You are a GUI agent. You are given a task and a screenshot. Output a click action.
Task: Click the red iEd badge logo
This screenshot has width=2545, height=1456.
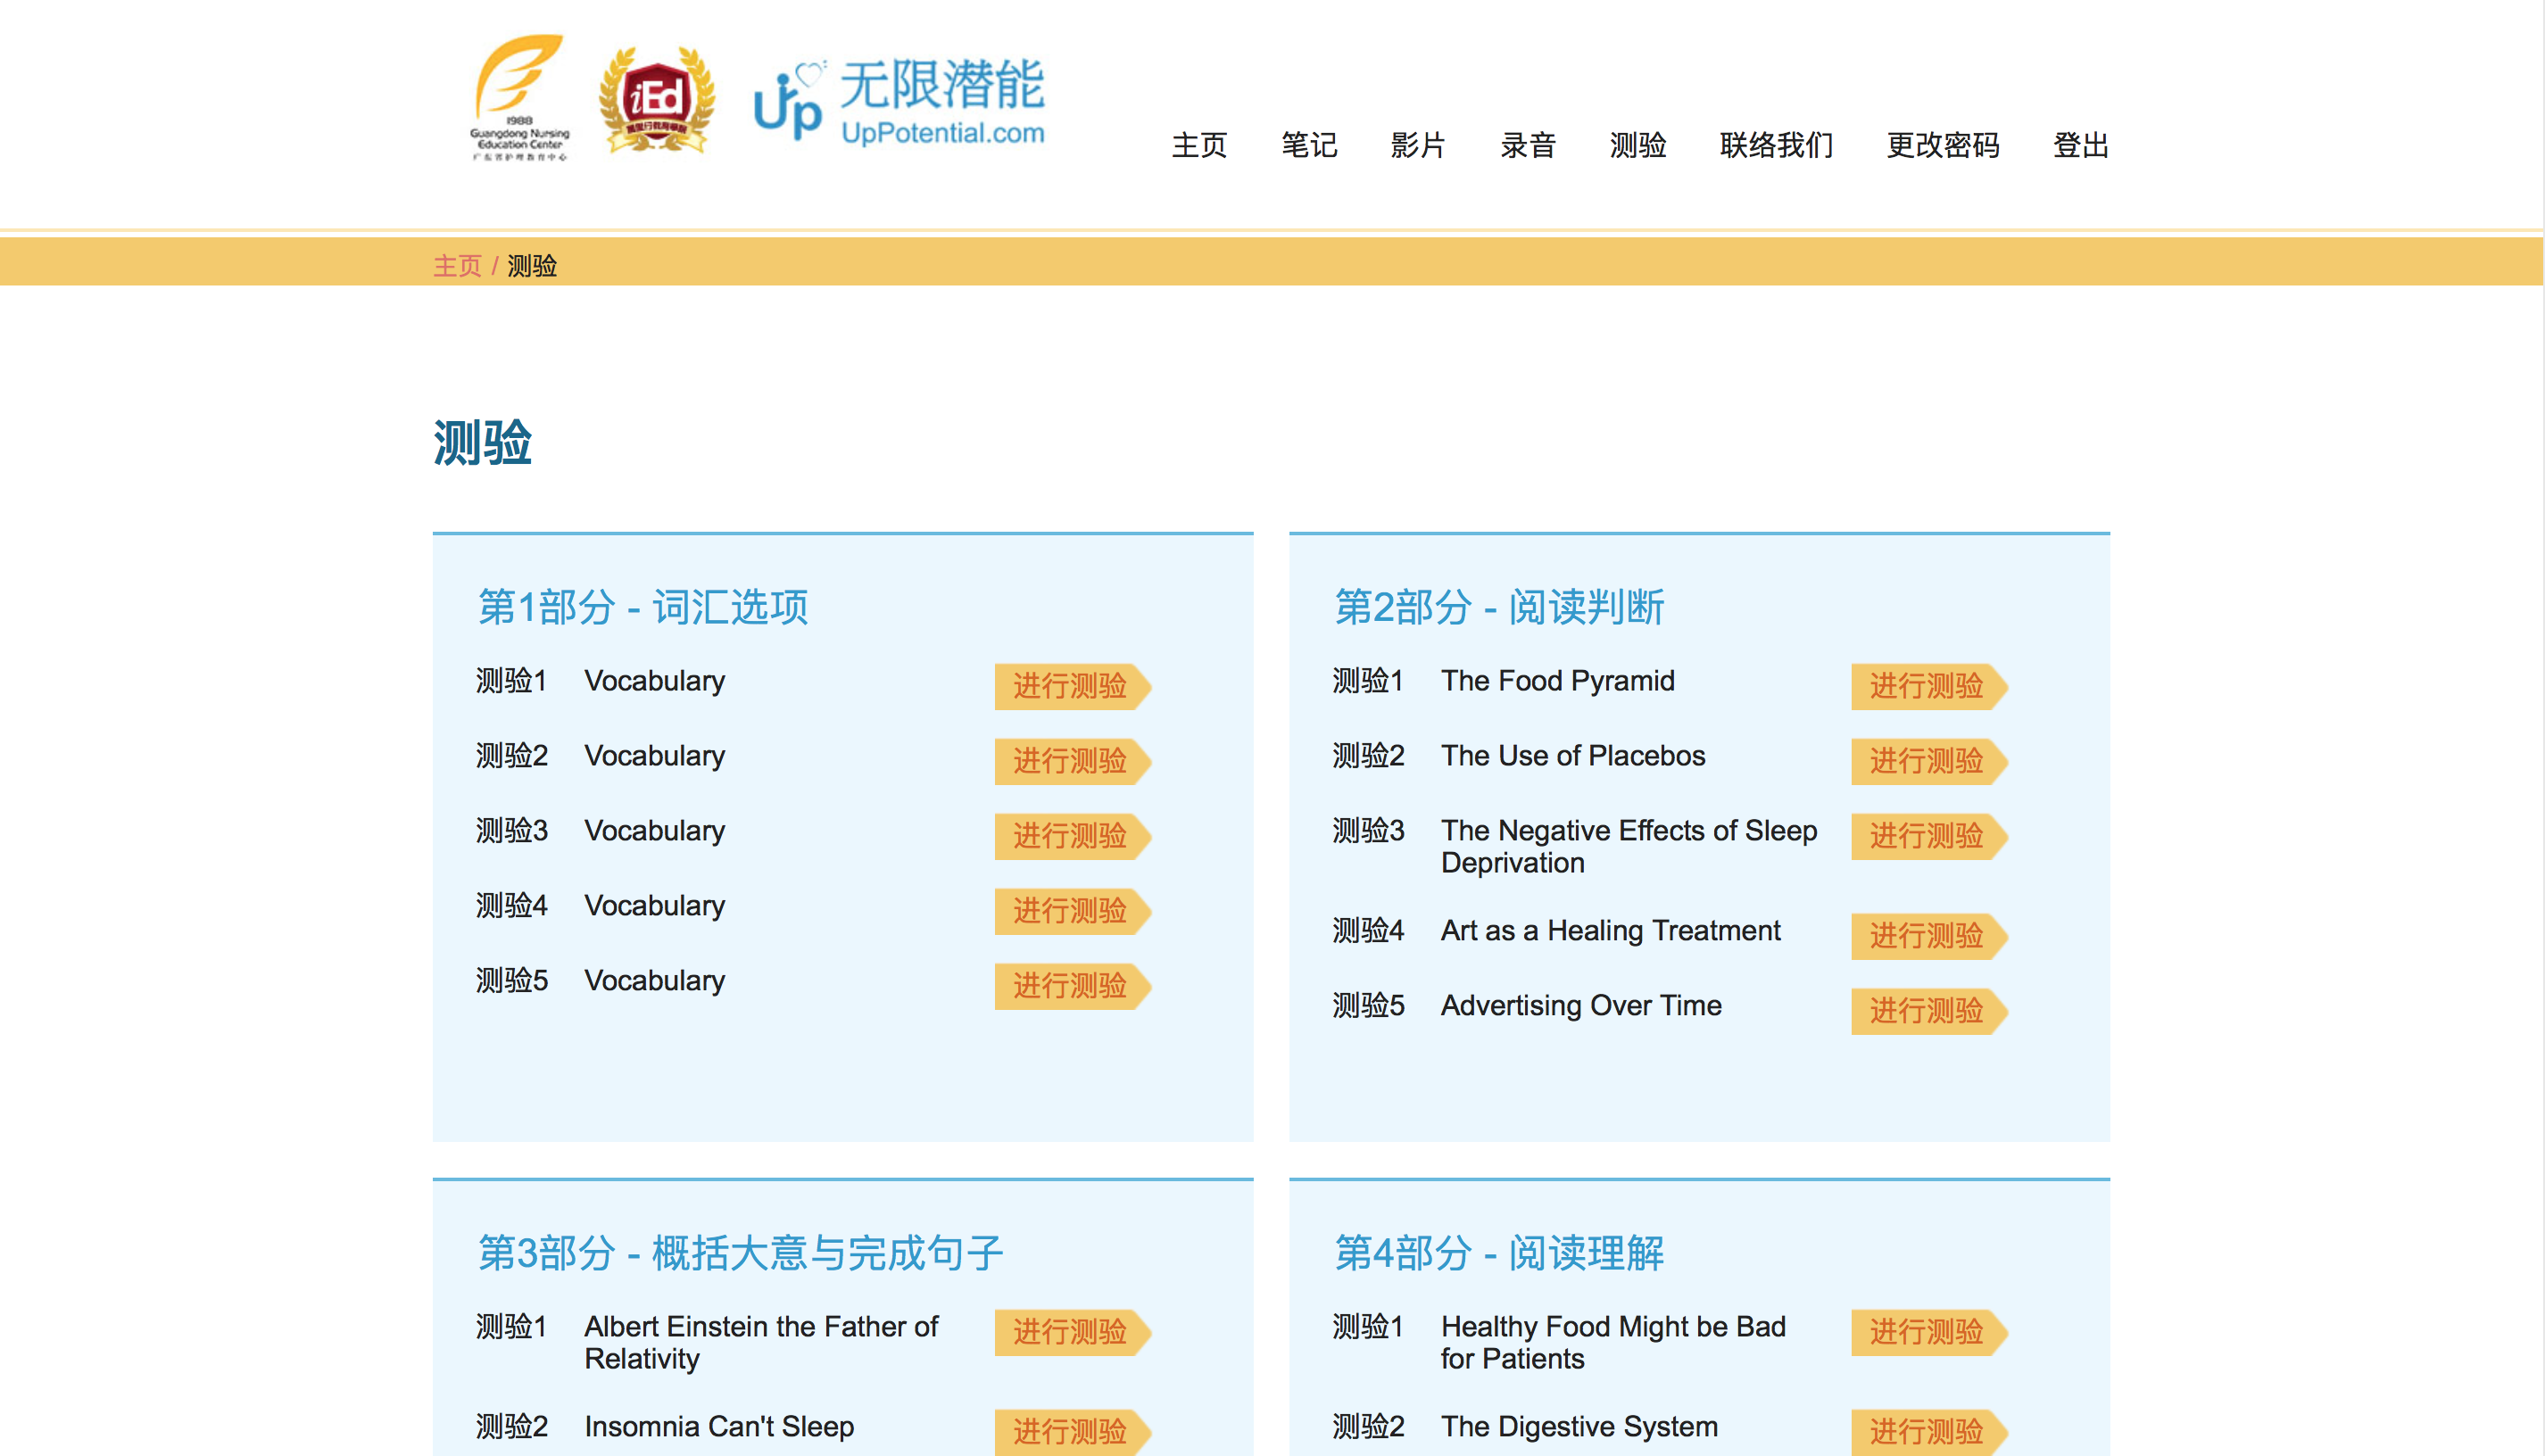pos(656,100)
